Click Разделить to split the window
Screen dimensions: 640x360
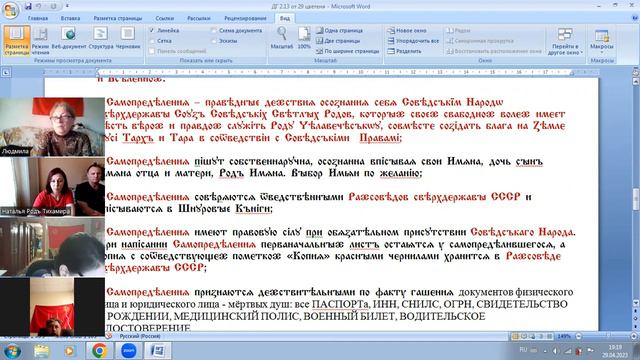(x=404, y=51)
